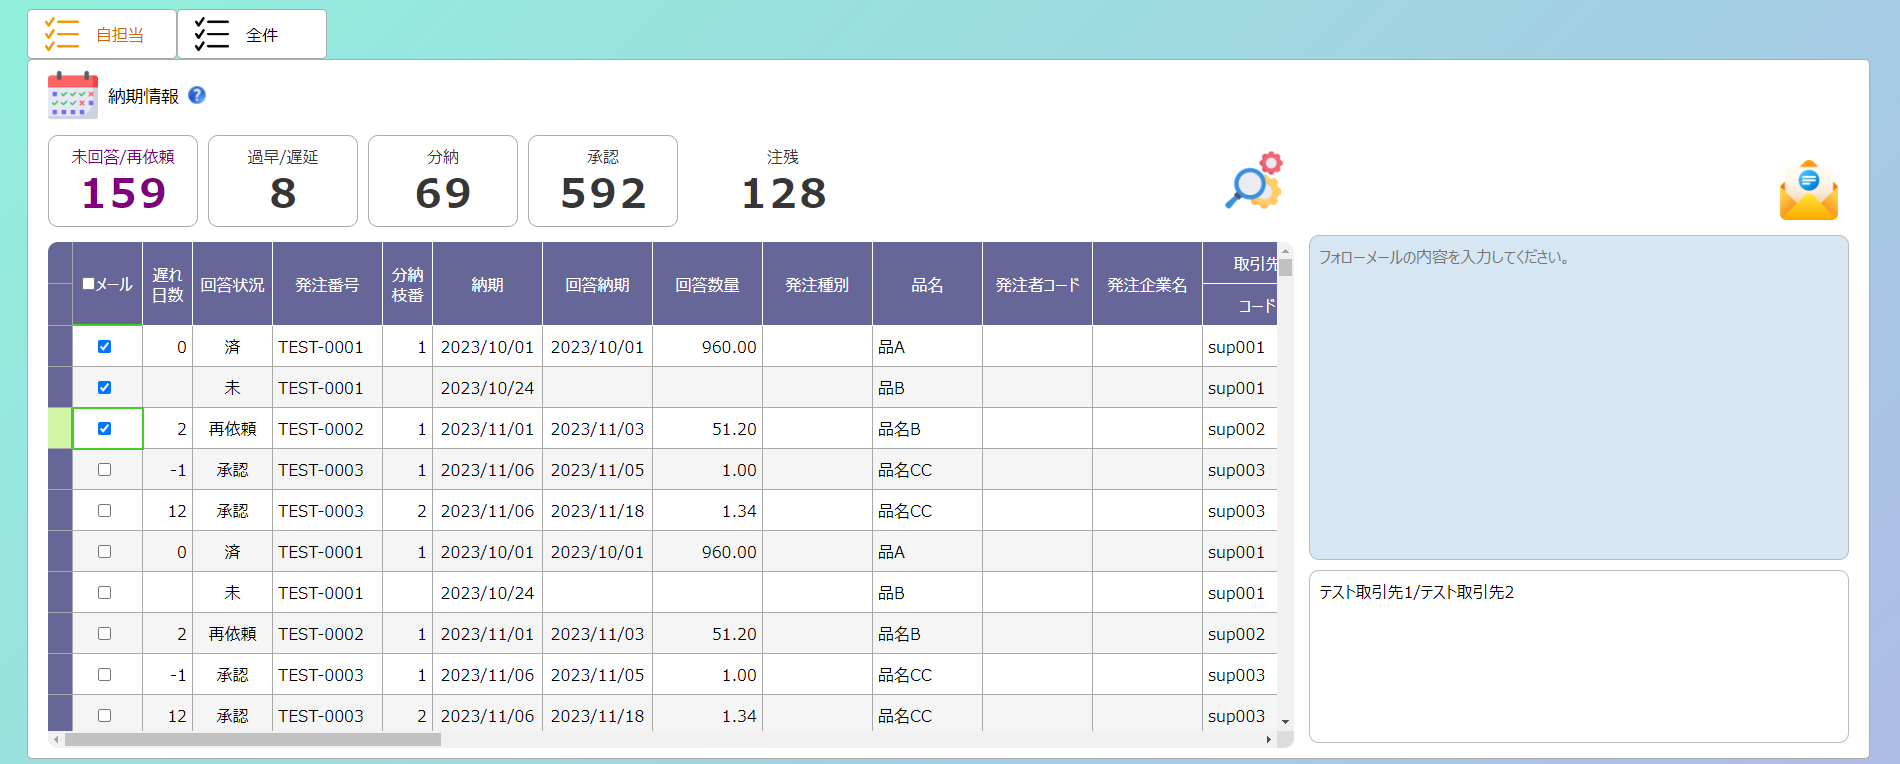Viewport: 1900px width, 764px height.
Task: Click the calendar icon beside 納期情報
Action: (73, 95)
